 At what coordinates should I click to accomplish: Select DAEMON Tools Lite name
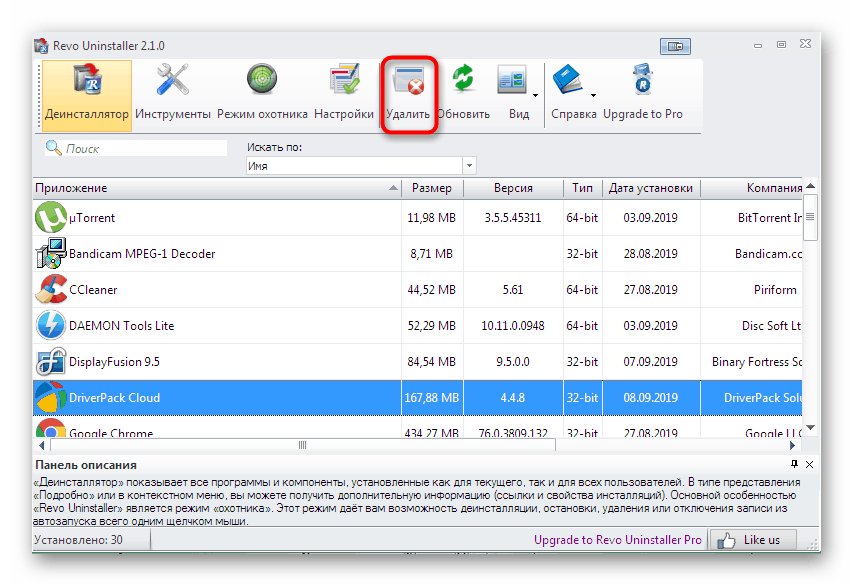click(x=121, y=326)
